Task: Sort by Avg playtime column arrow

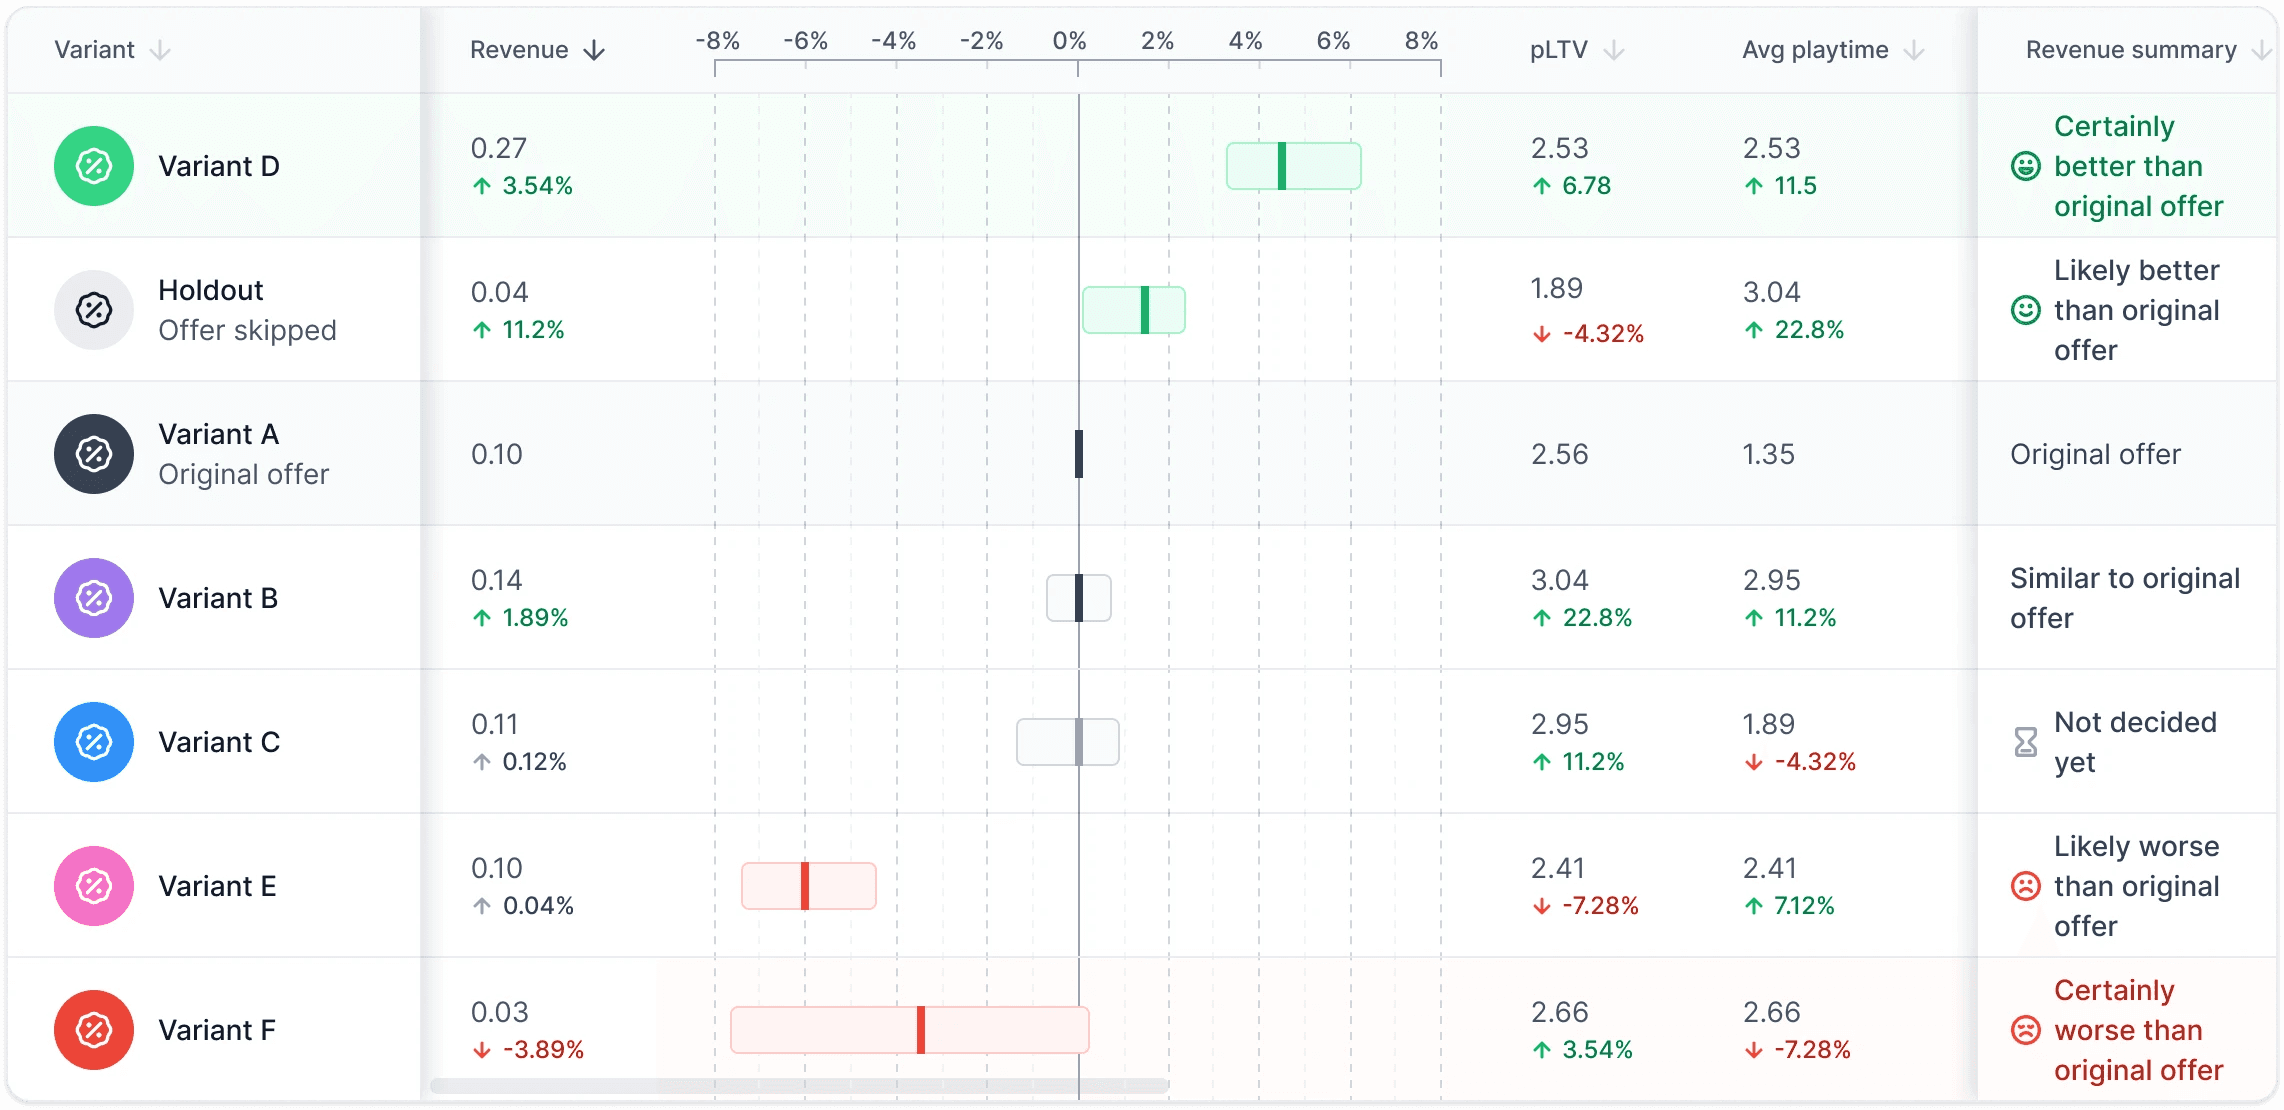Action: tap(1914, 50)
